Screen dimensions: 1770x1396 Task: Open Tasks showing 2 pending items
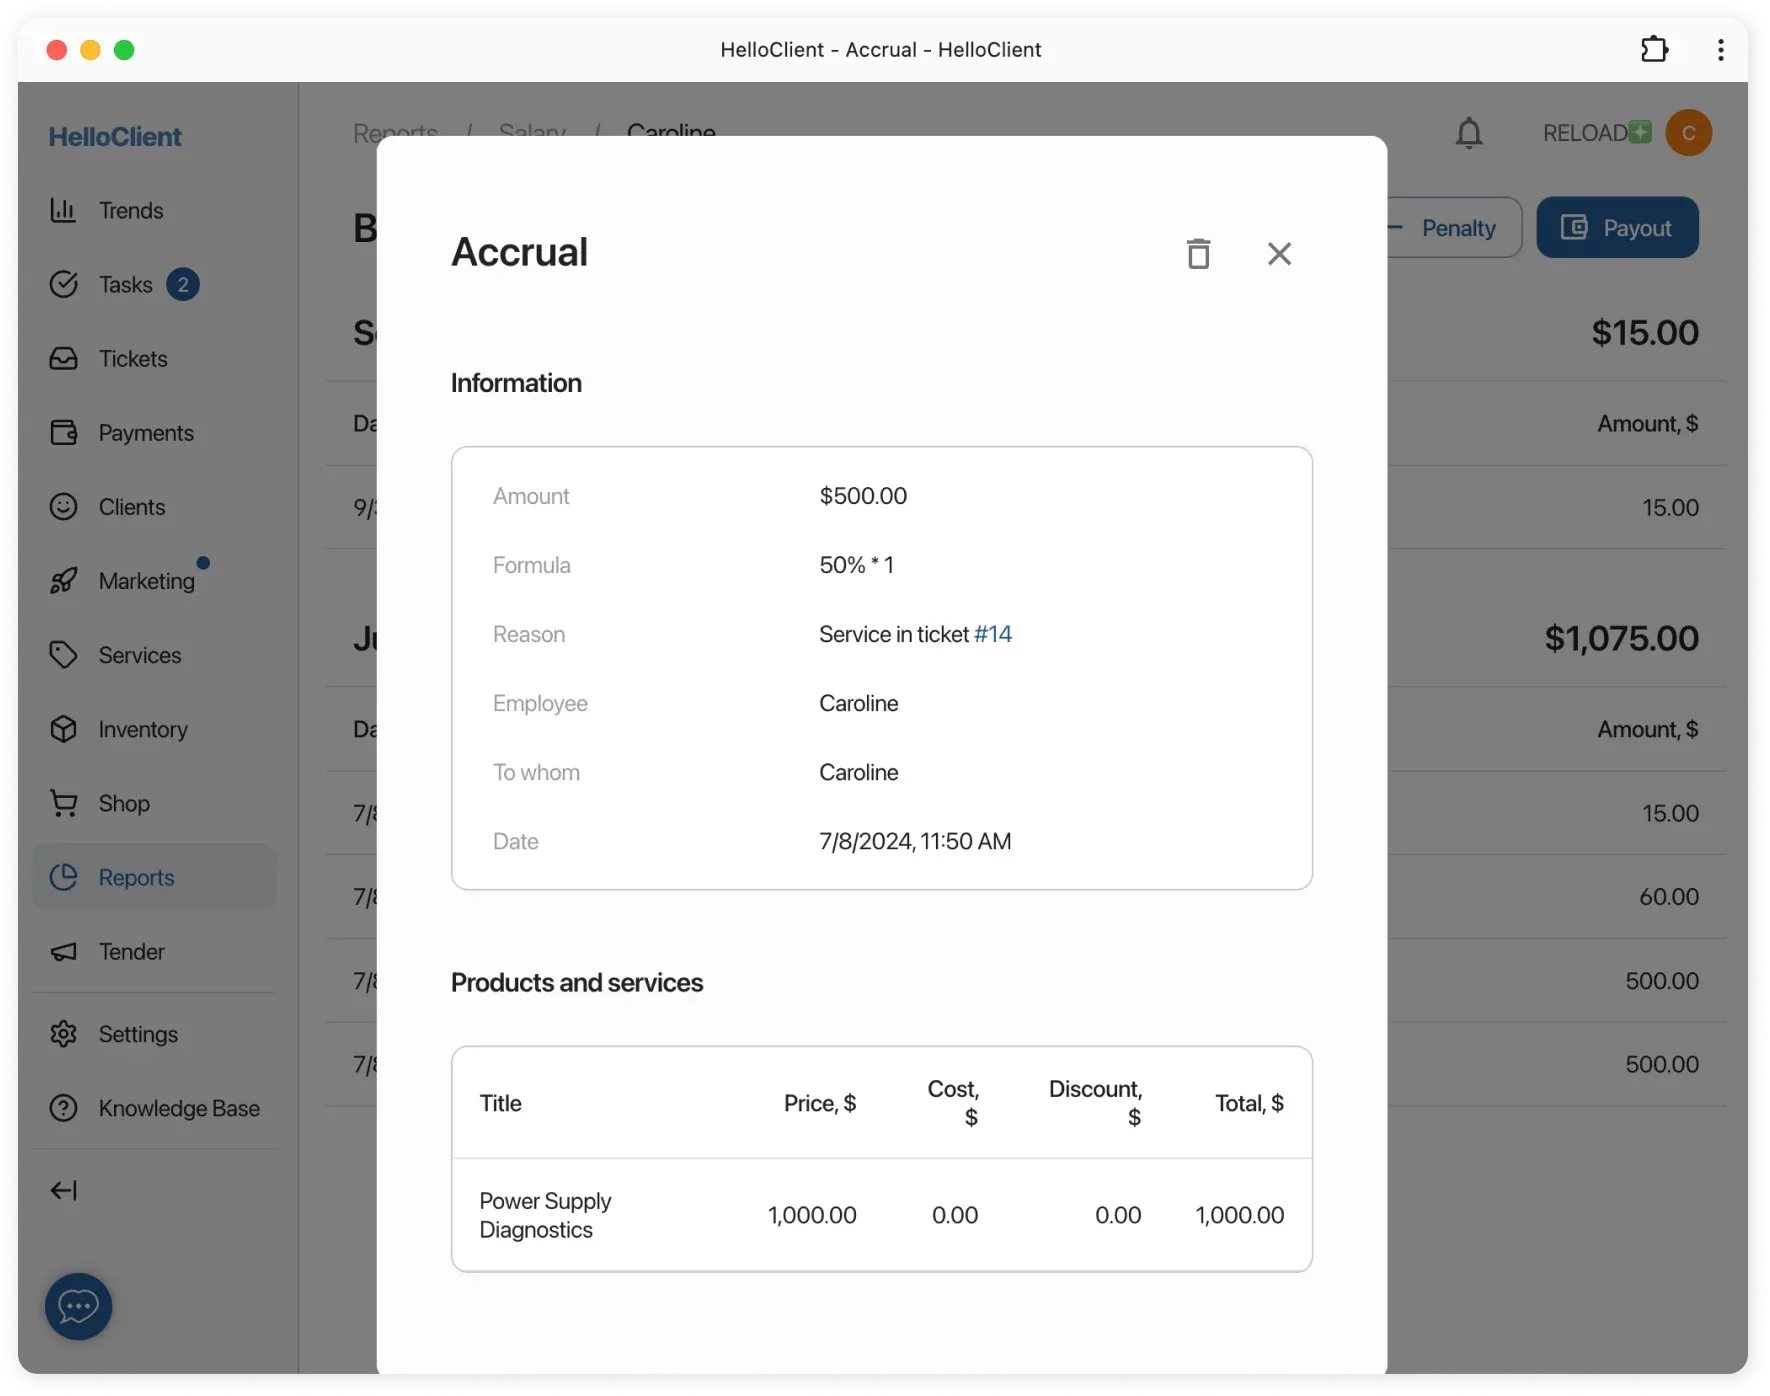click(x=125, y=284)
